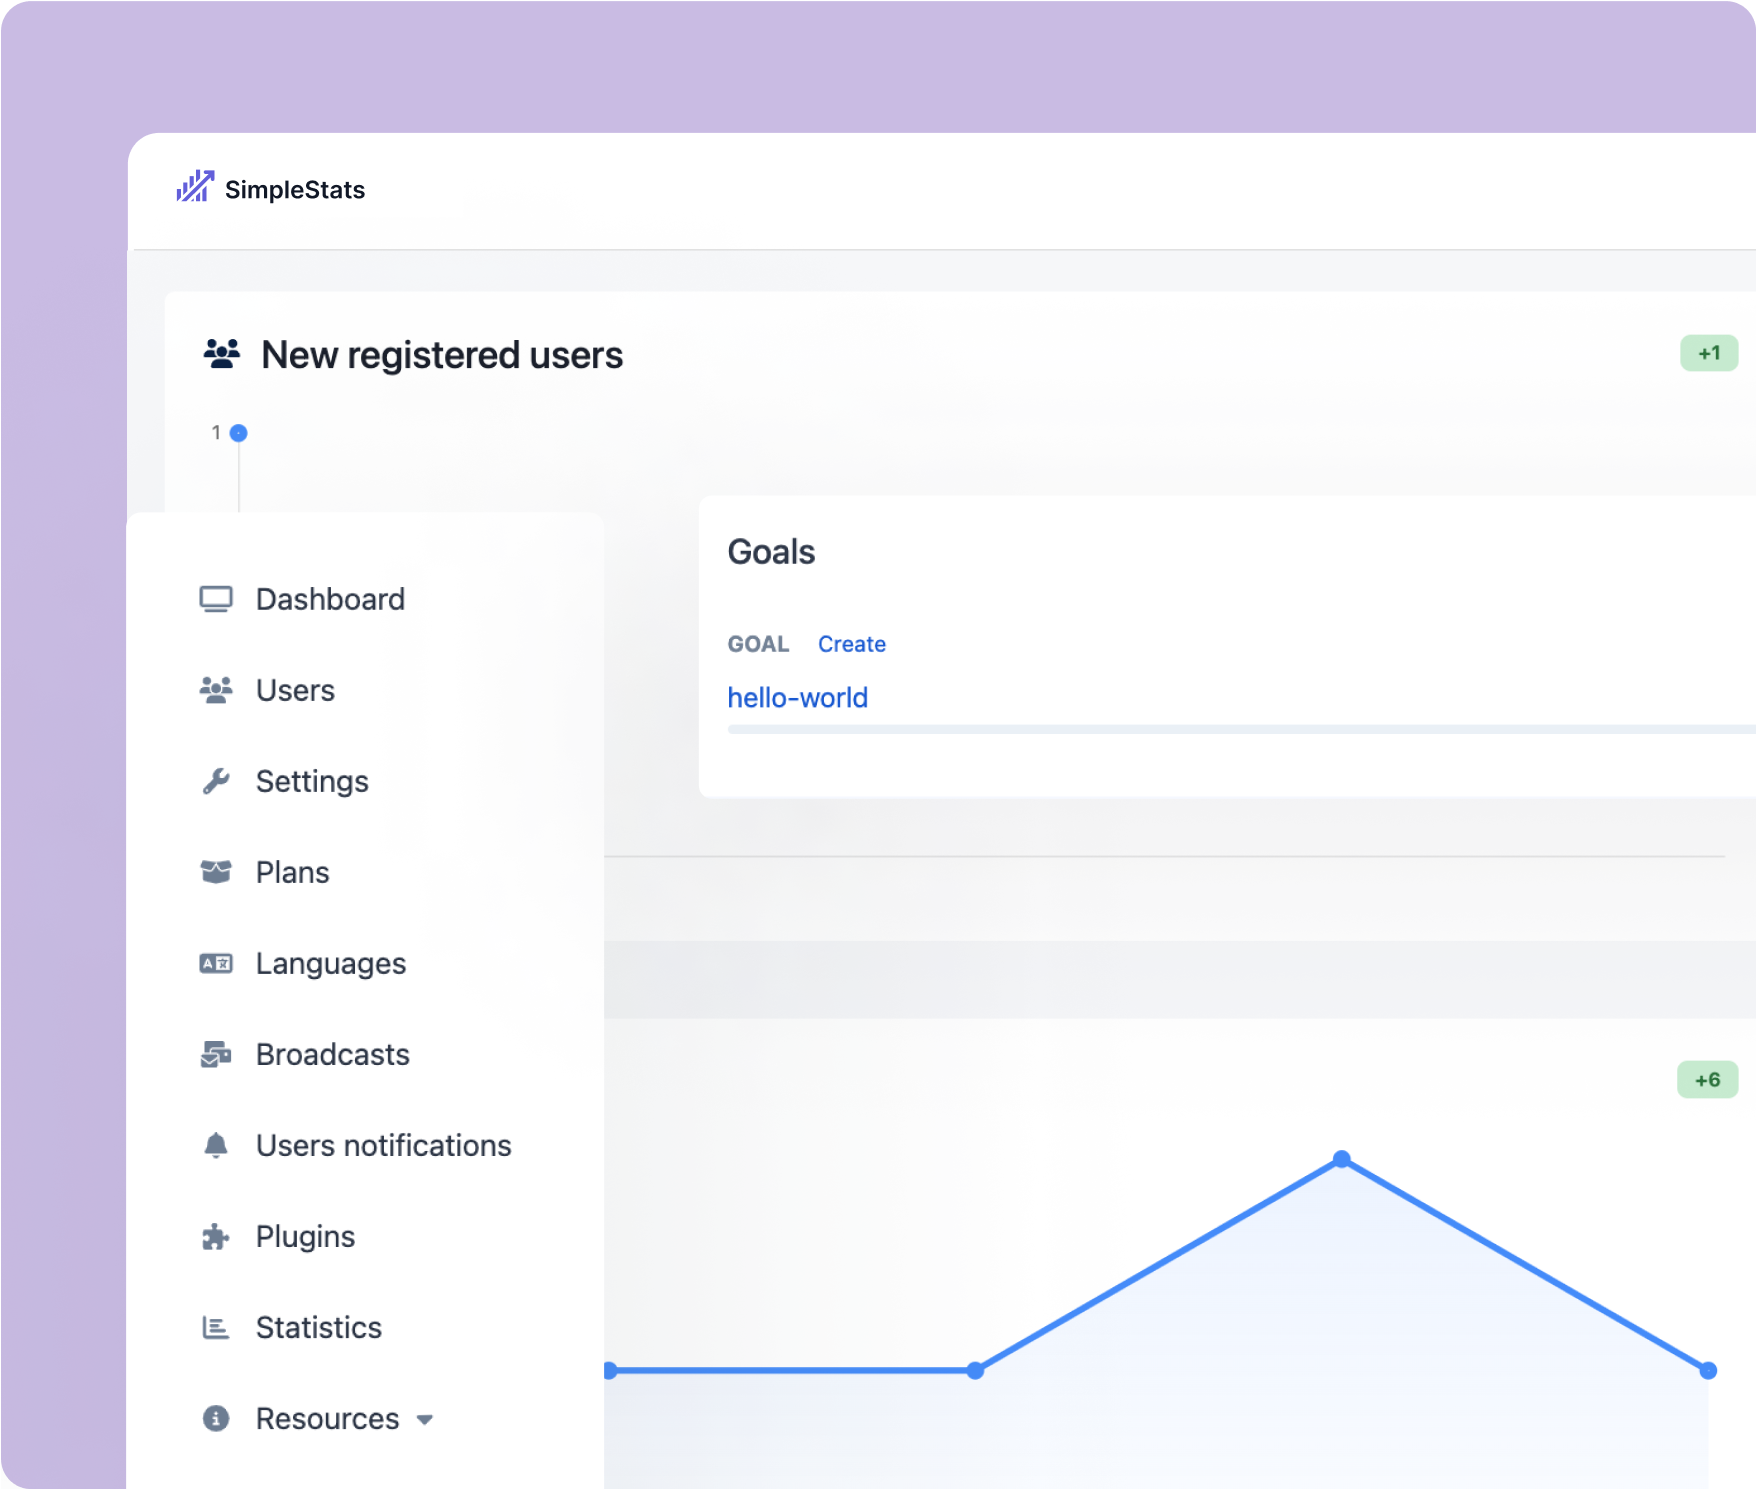
Task: Open the hello-world goal link
Action: 798,697
